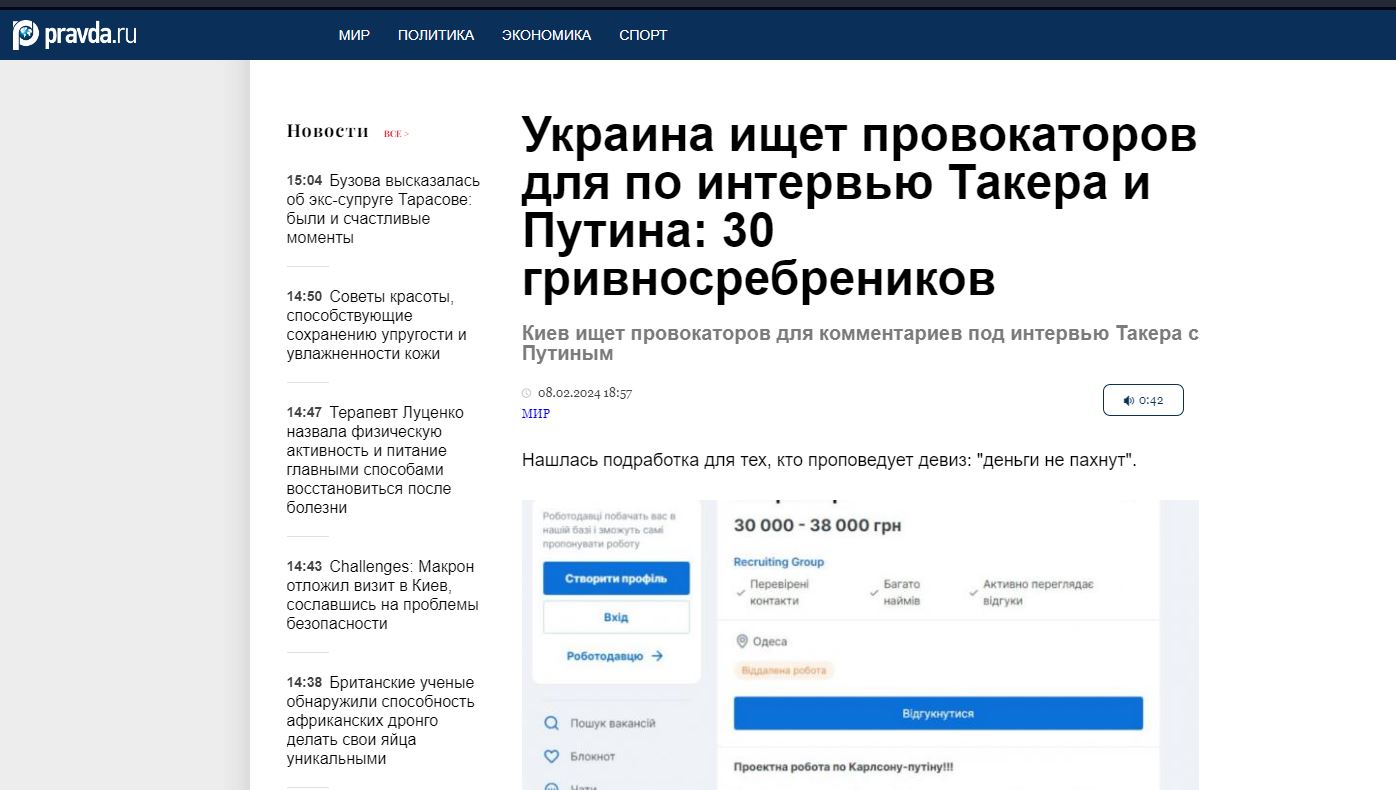Viewport: 1396px width, 790px height.
Task: Play the 0:42 audio version button
Action: point(1143,400)
